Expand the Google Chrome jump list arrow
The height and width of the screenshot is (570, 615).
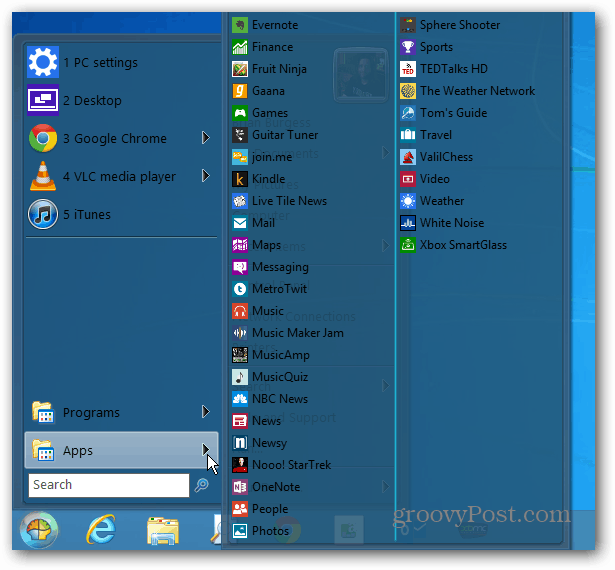206,138
